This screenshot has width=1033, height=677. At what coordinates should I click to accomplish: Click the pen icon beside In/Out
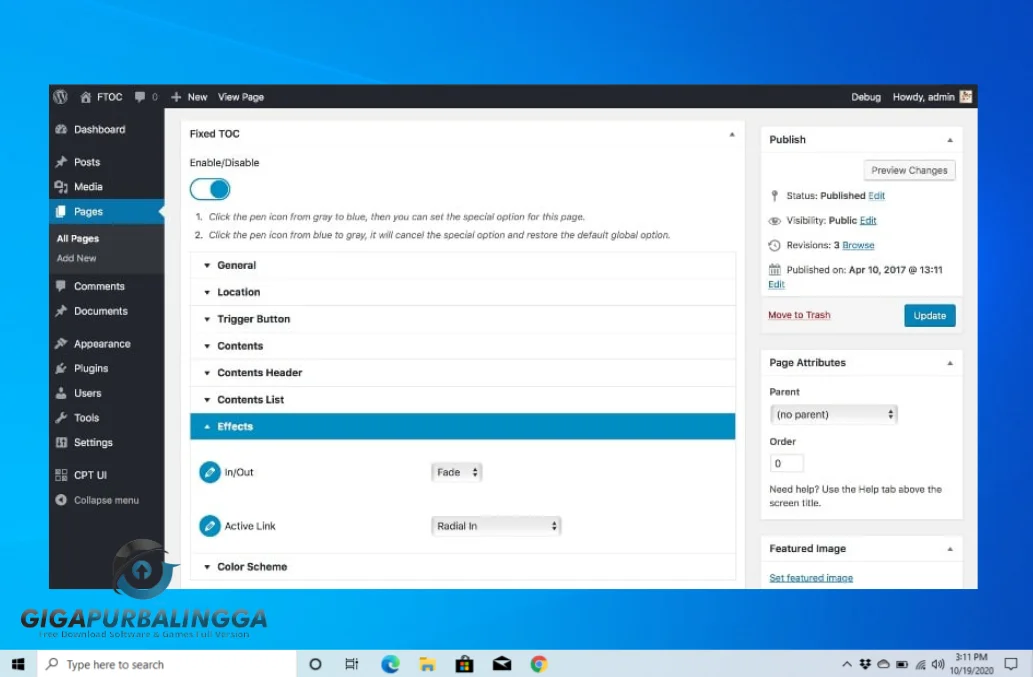209,472
